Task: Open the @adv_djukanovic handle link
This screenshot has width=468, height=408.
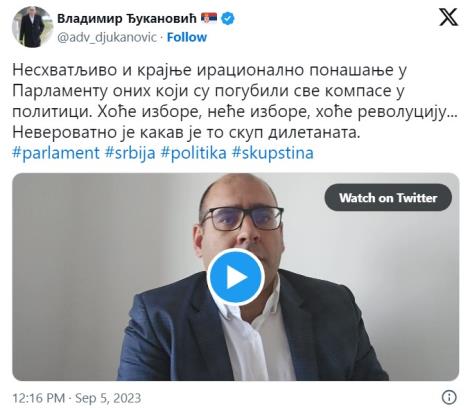Action: pyautogui.click(x=107, y=37)
